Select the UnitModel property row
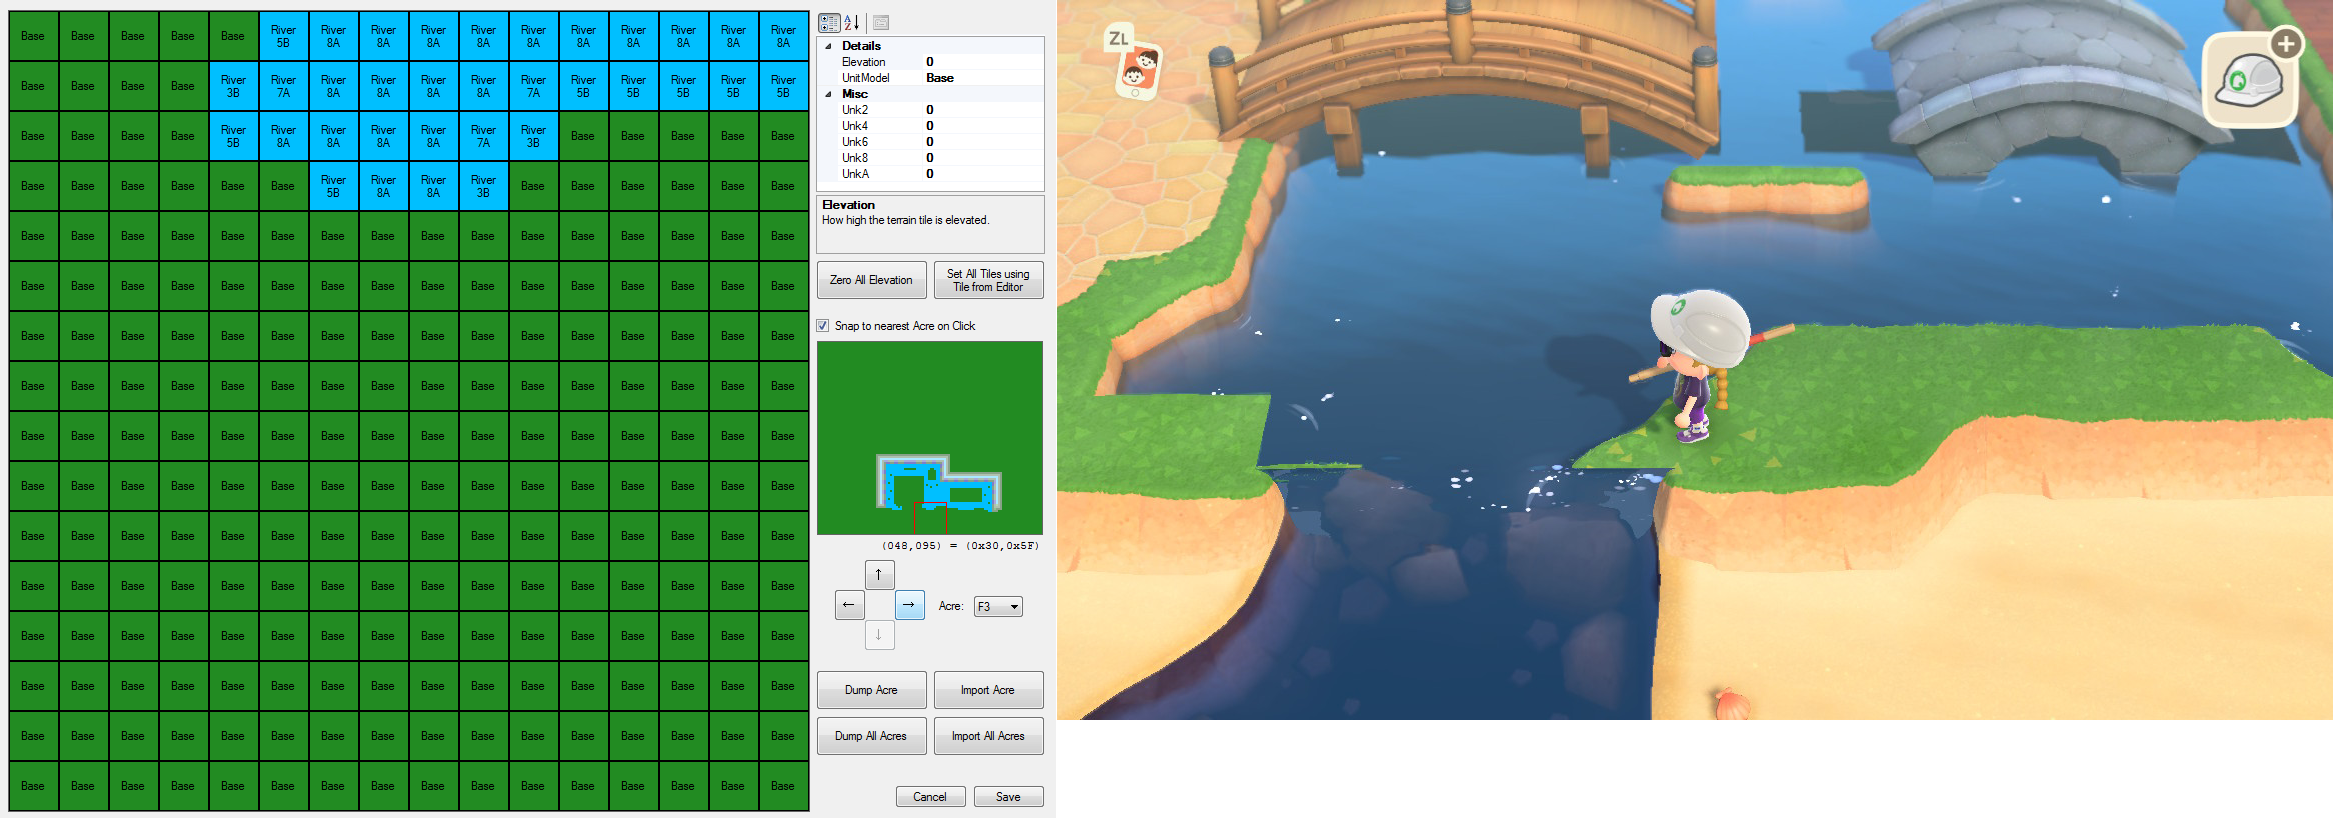The width and height of the screenshot is (2333, 818). tap(931, 78)
